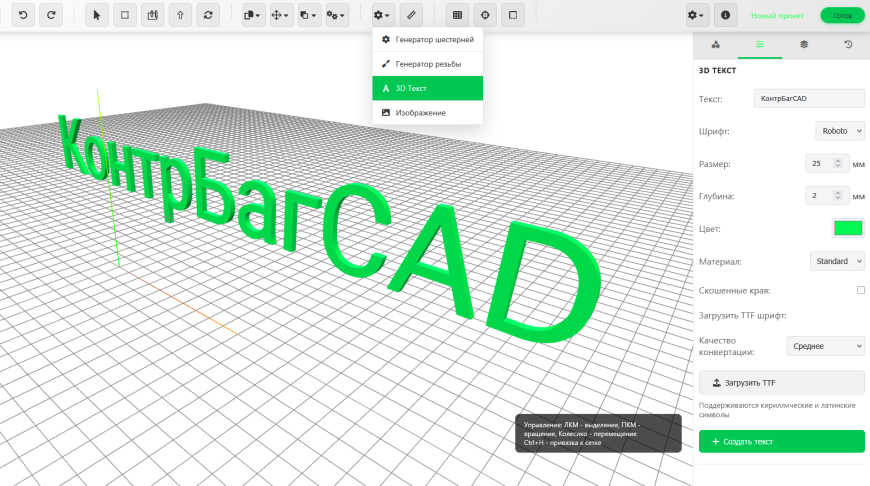Click the 'Текст' input field with КонтрБагCAD
The height and width of the screenshot is (486, 870).
point(809,98)
